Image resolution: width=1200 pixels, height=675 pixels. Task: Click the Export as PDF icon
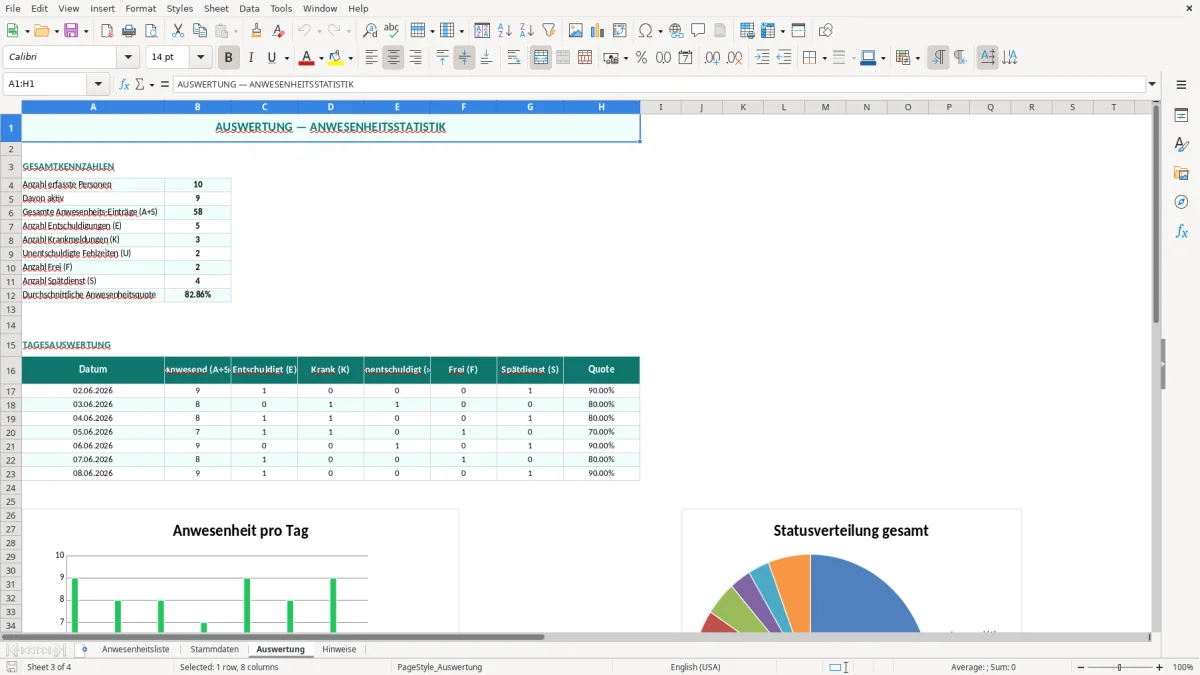[x=107, y=31]
